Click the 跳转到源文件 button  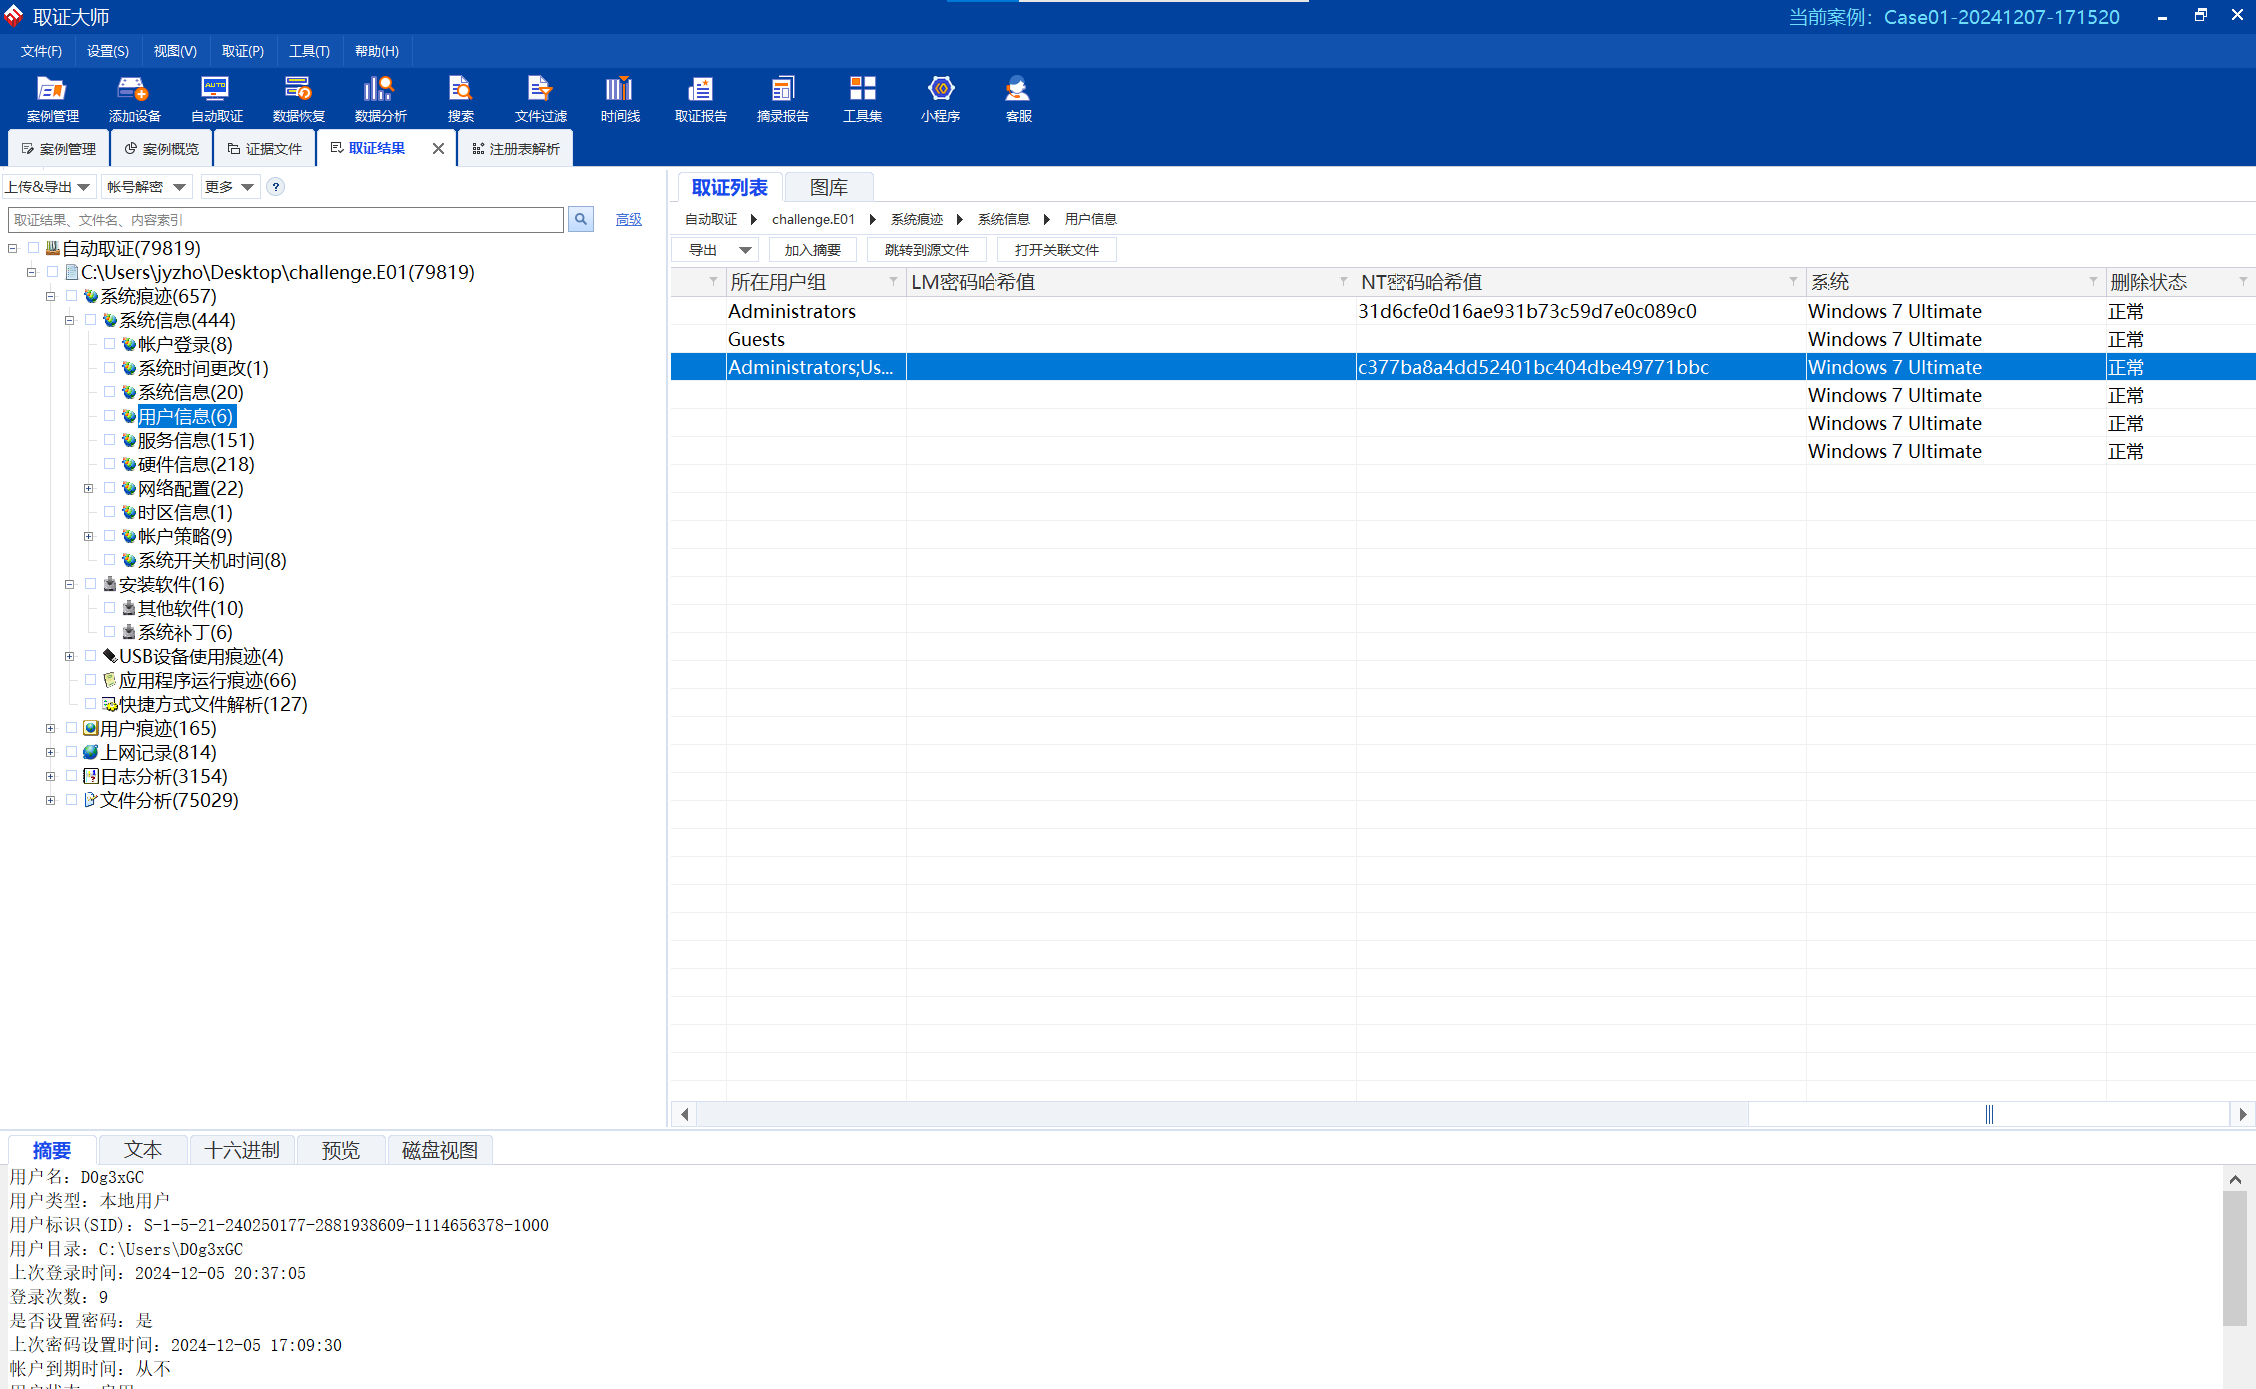pyautogui.click(x=927, y=250)
